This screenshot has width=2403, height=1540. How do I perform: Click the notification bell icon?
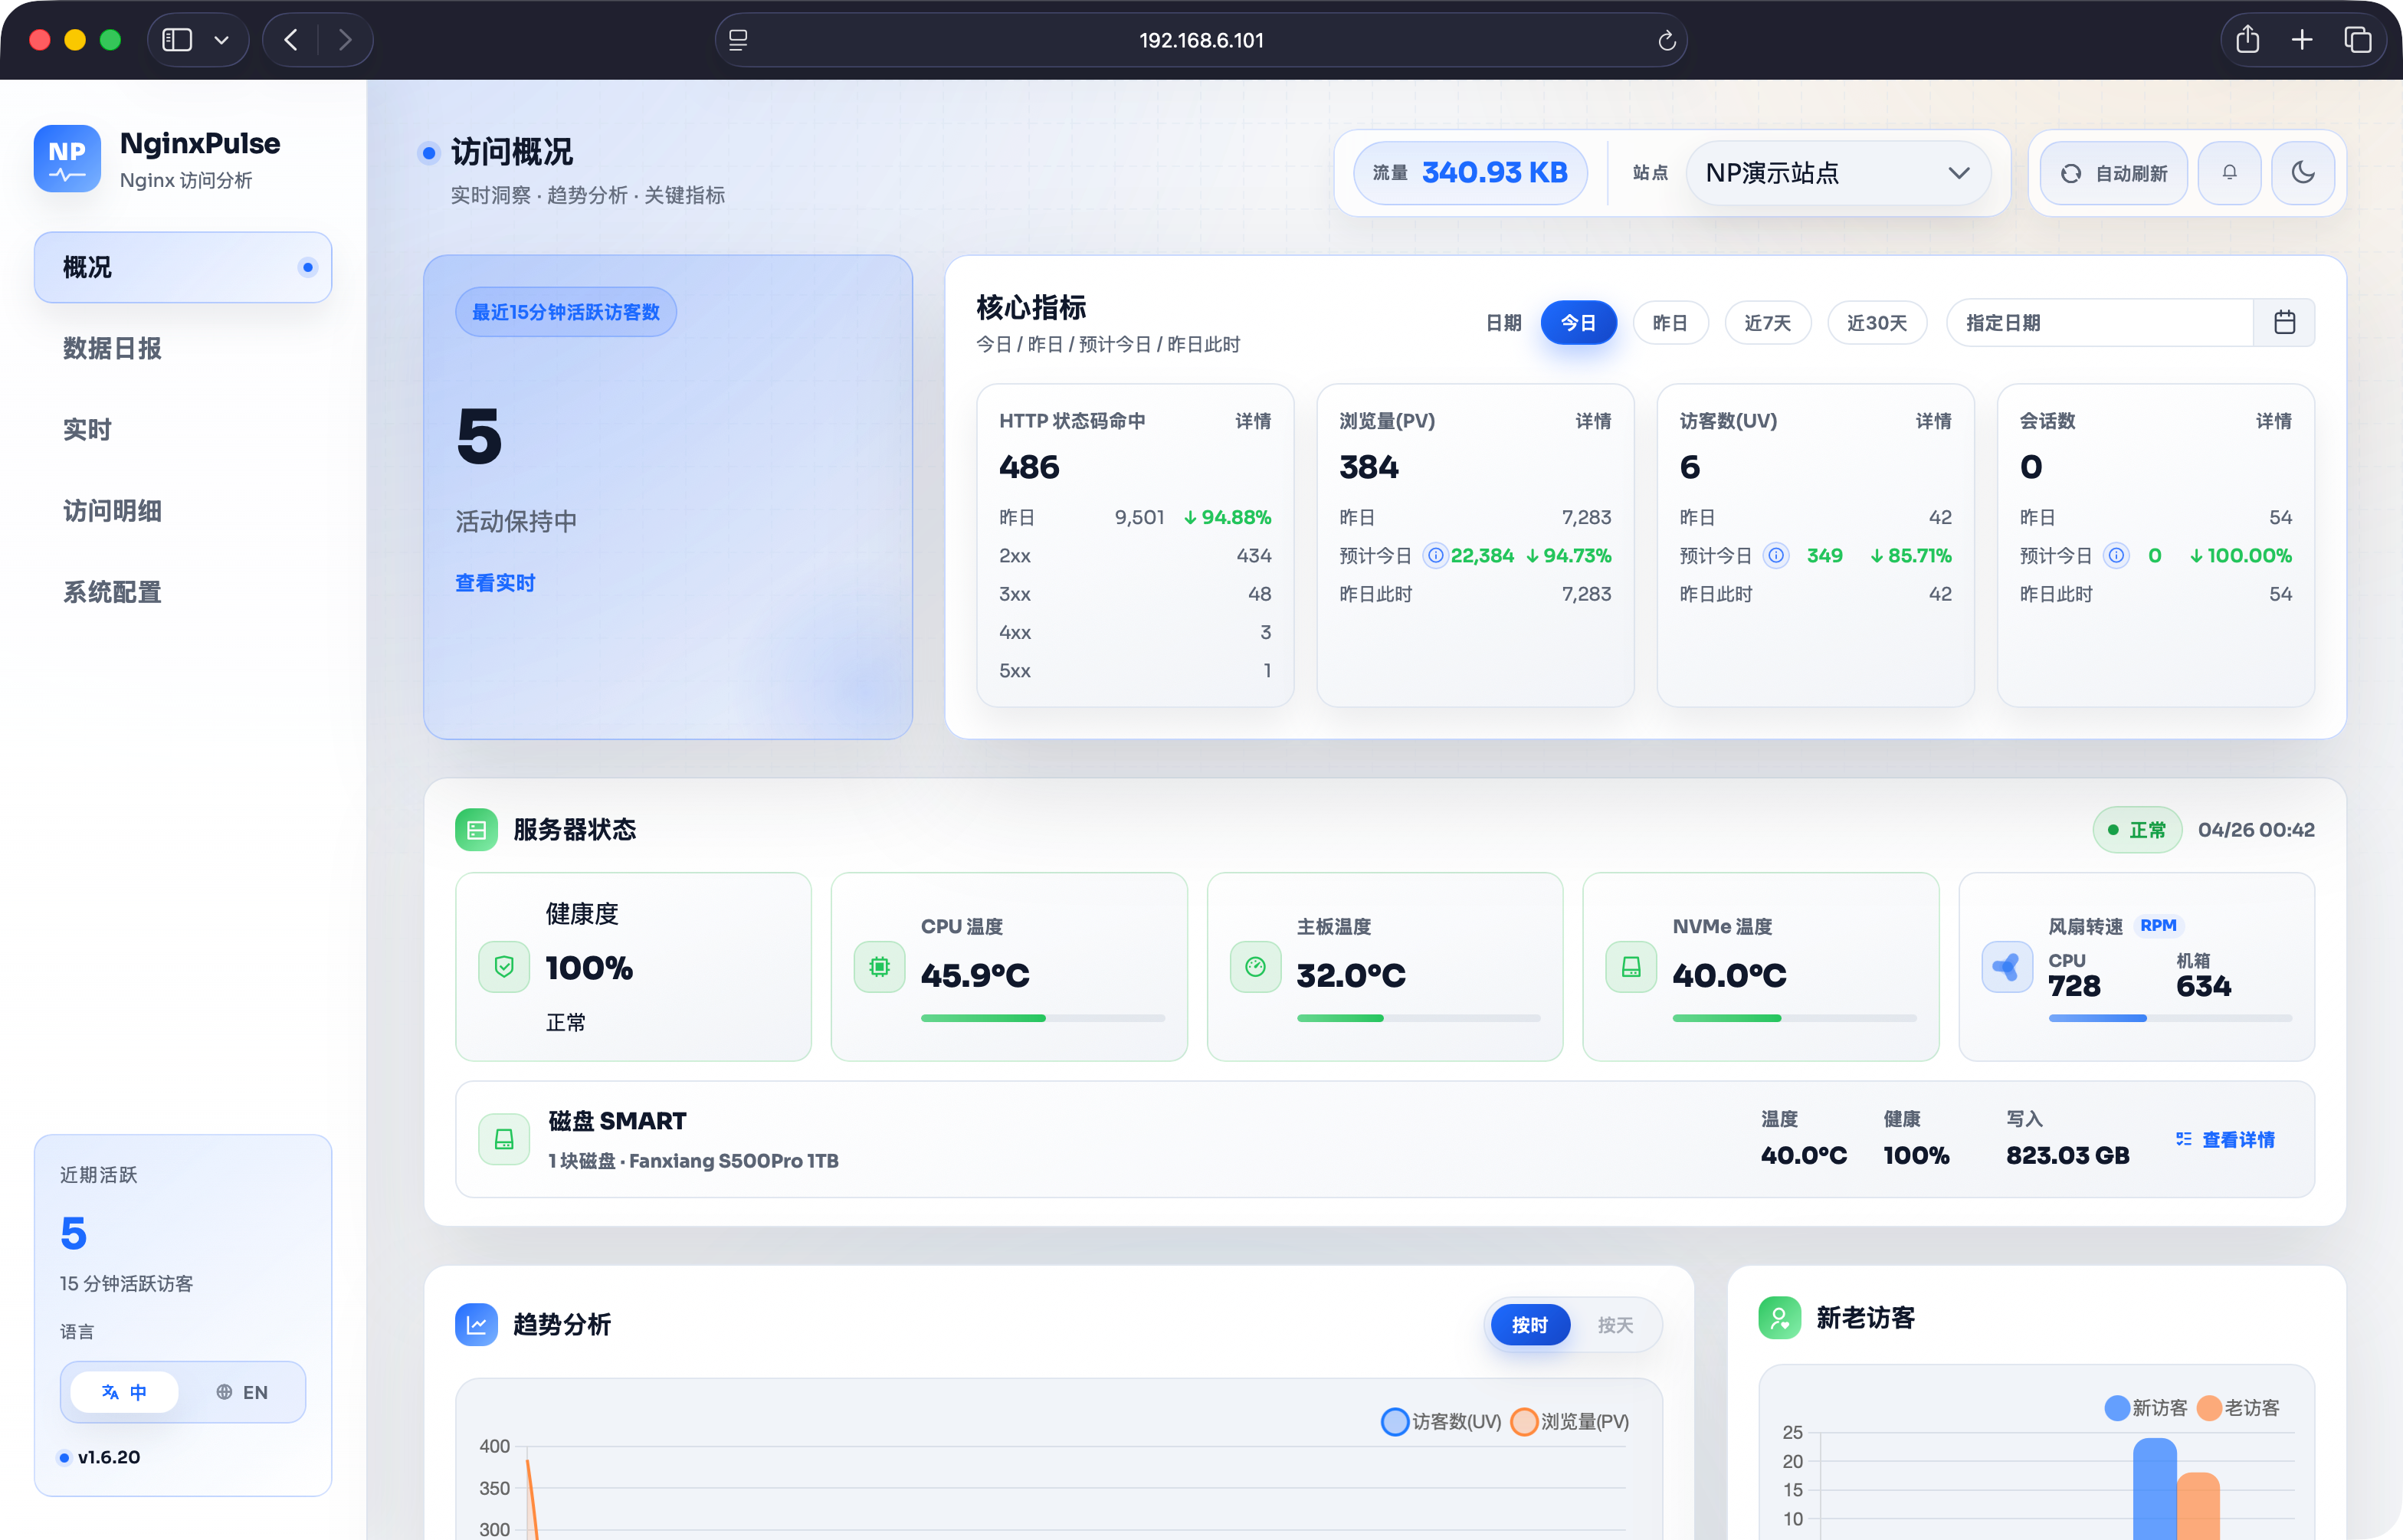pyautogui.click(x=2229, y=173)
